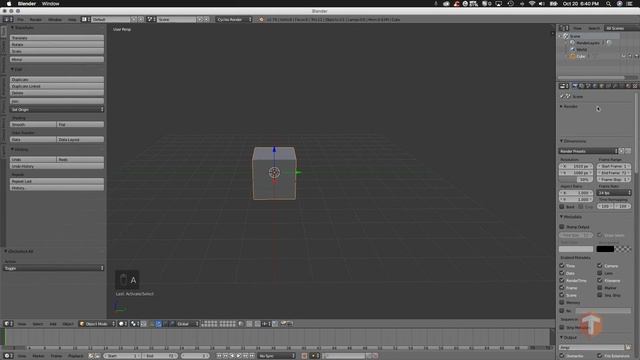Click the World icon in outliner
640x360 pixels.
tap(572, 49)
